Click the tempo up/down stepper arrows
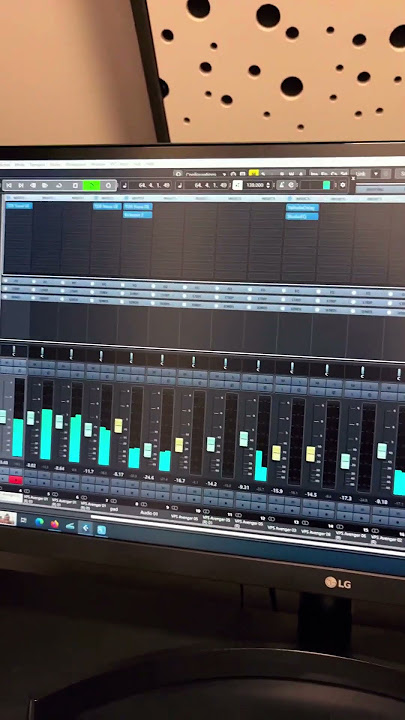This screenshot has width=405, height=720. (x=268, y=185)
